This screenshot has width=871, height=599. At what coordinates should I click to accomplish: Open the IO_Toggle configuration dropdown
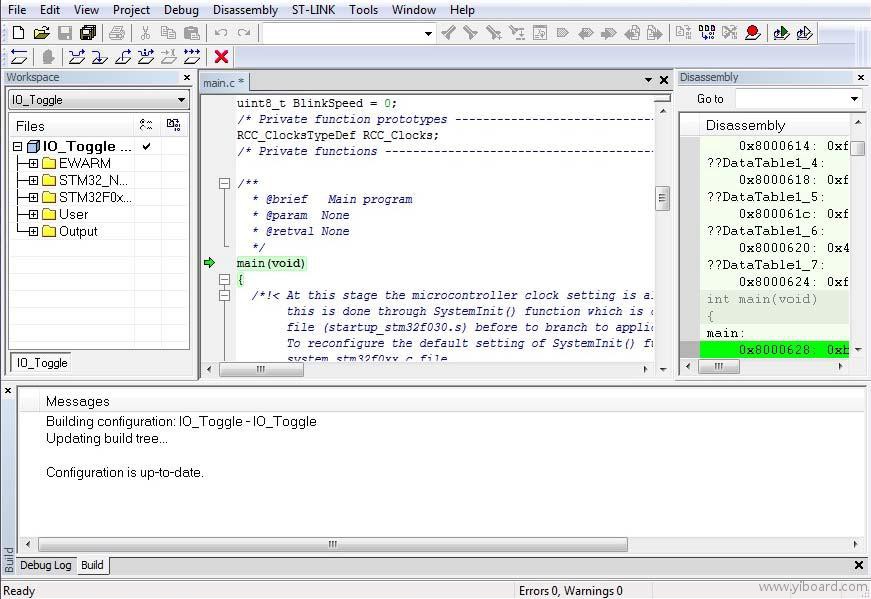click(x=181, y=100)
